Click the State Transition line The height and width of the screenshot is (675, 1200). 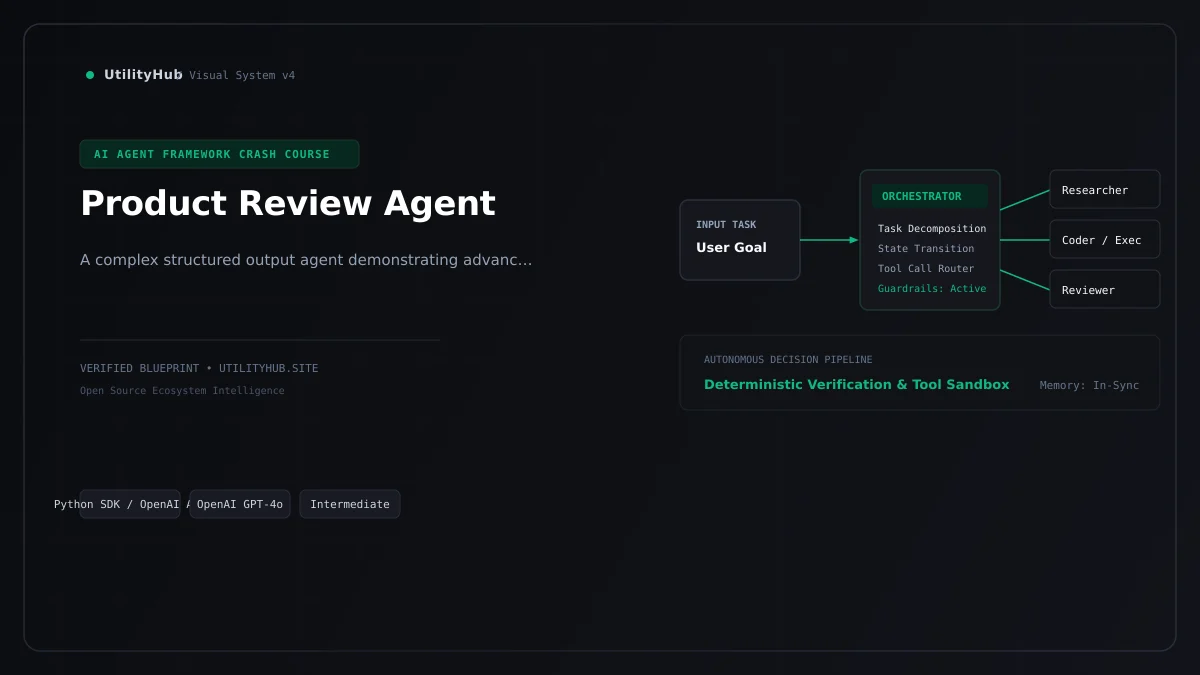pyautogui.click(x=926, y=249)
